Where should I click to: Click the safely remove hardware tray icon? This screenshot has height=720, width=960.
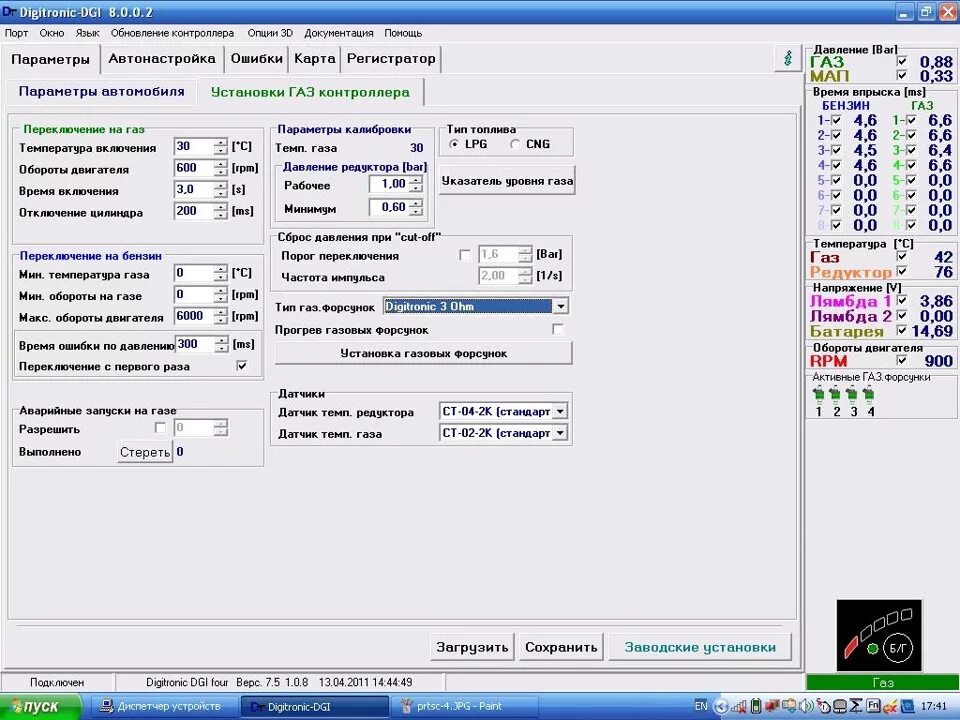(790, 706)
